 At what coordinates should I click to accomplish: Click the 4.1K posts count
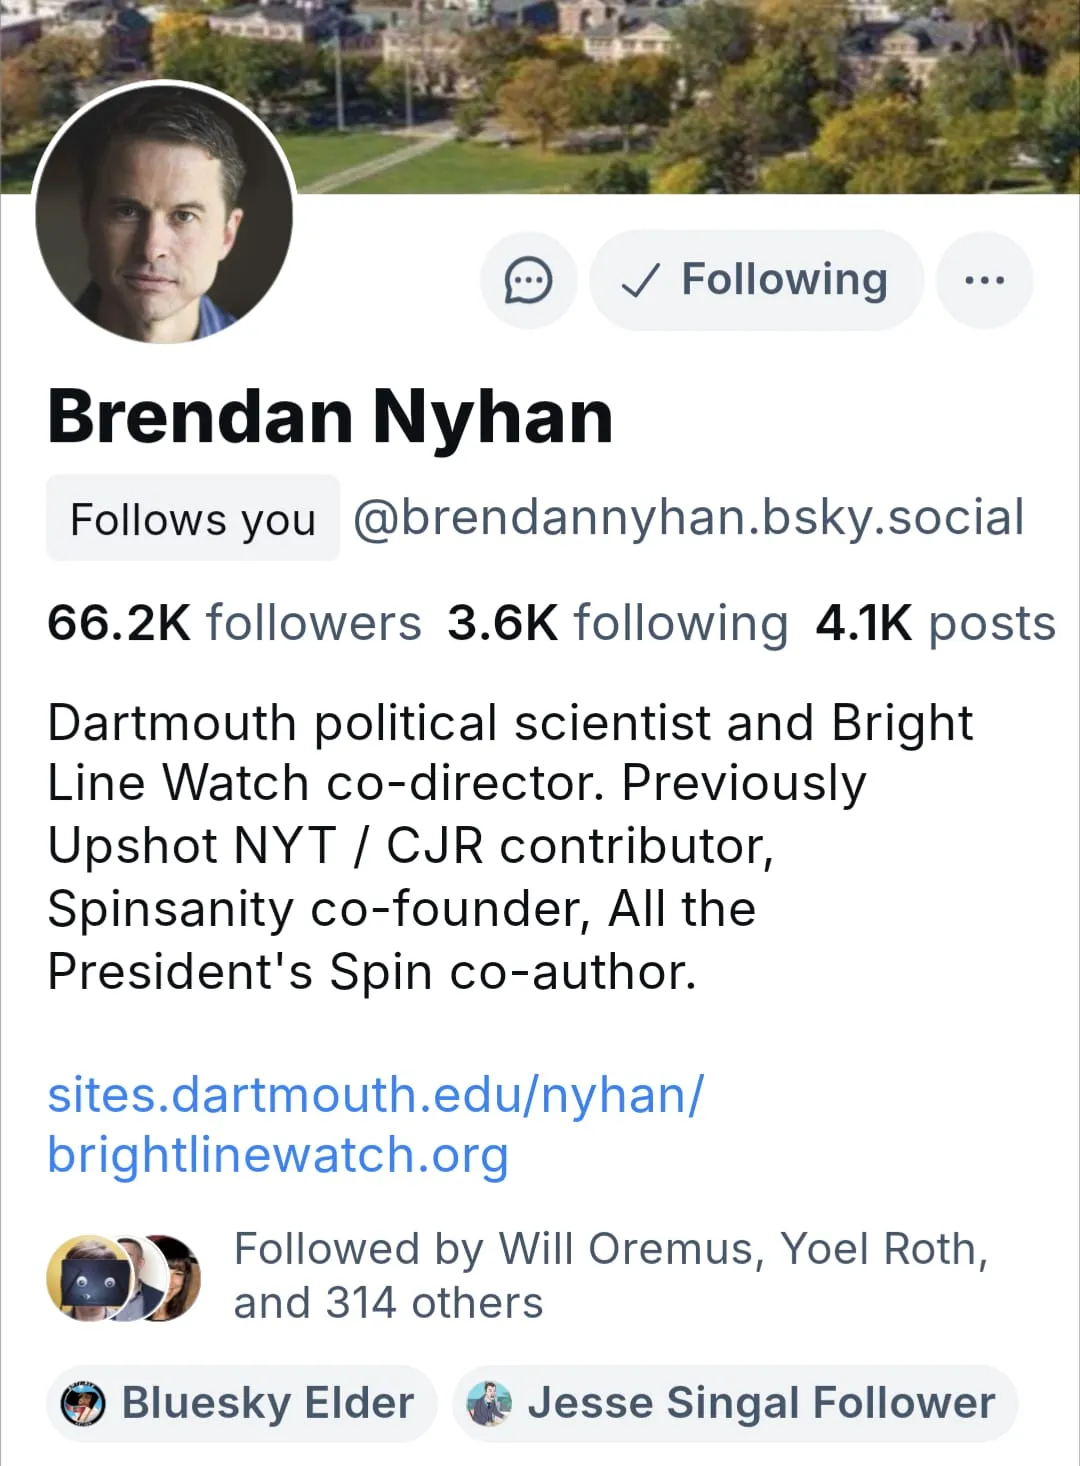tap(935, 623)
